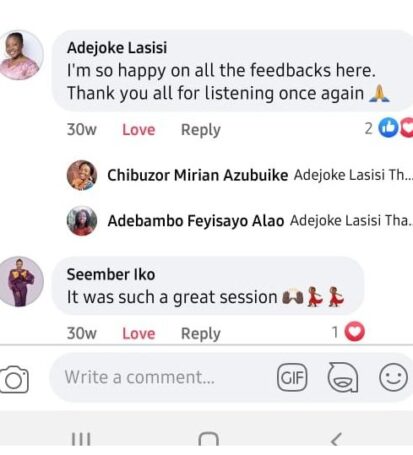Screen dimensions: 413x455
Task: Reply to Seember Iko's comment
Action: (x=201, y=334)
